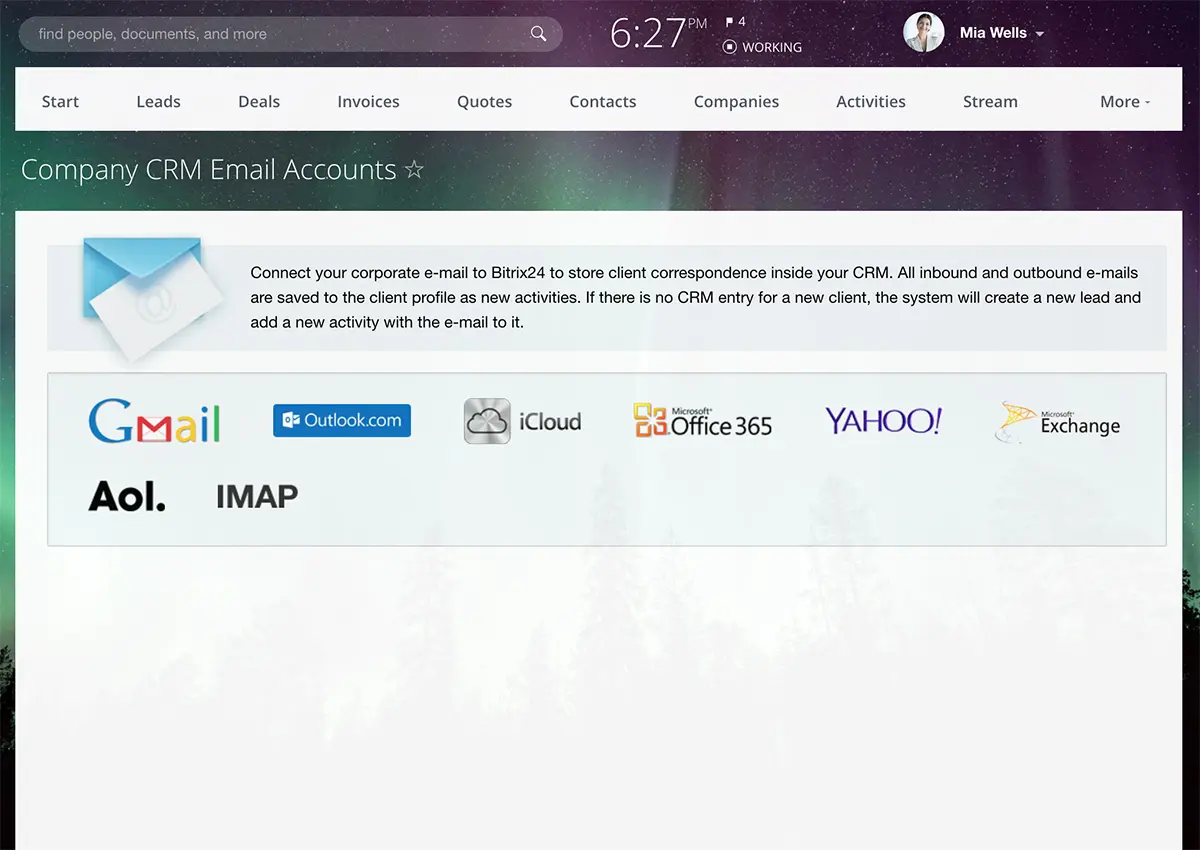Expand the More menu dropdown

point(1125,101)
